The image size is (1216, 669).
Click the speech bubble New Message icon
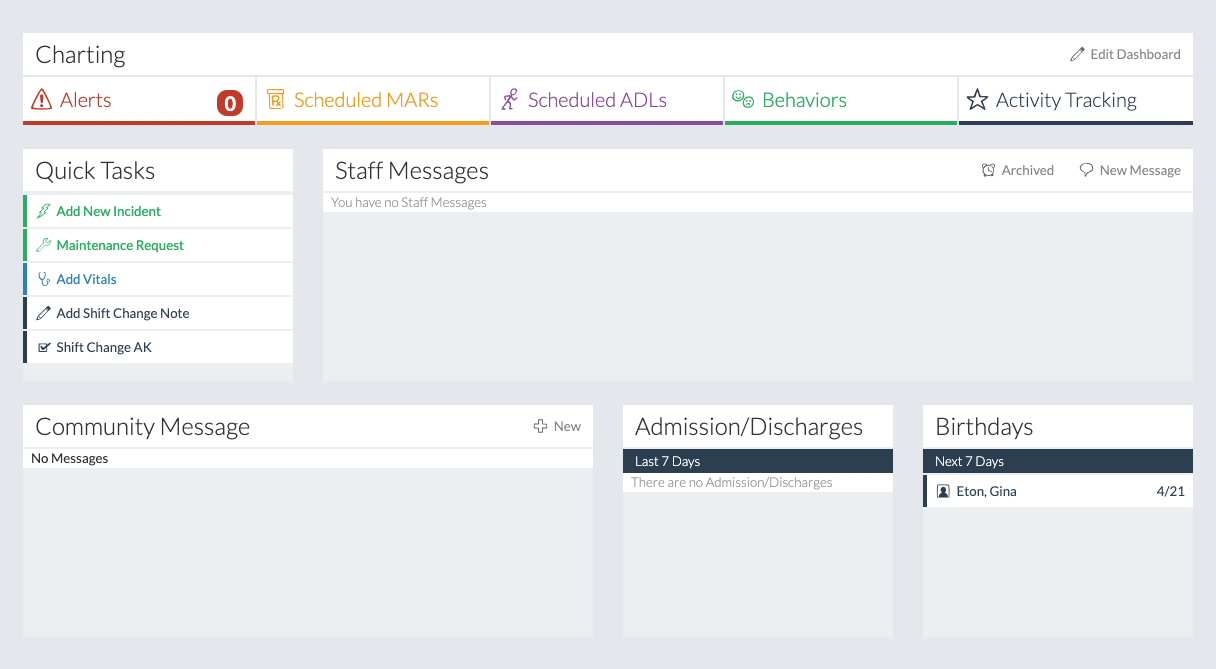tap(1086, 170)
